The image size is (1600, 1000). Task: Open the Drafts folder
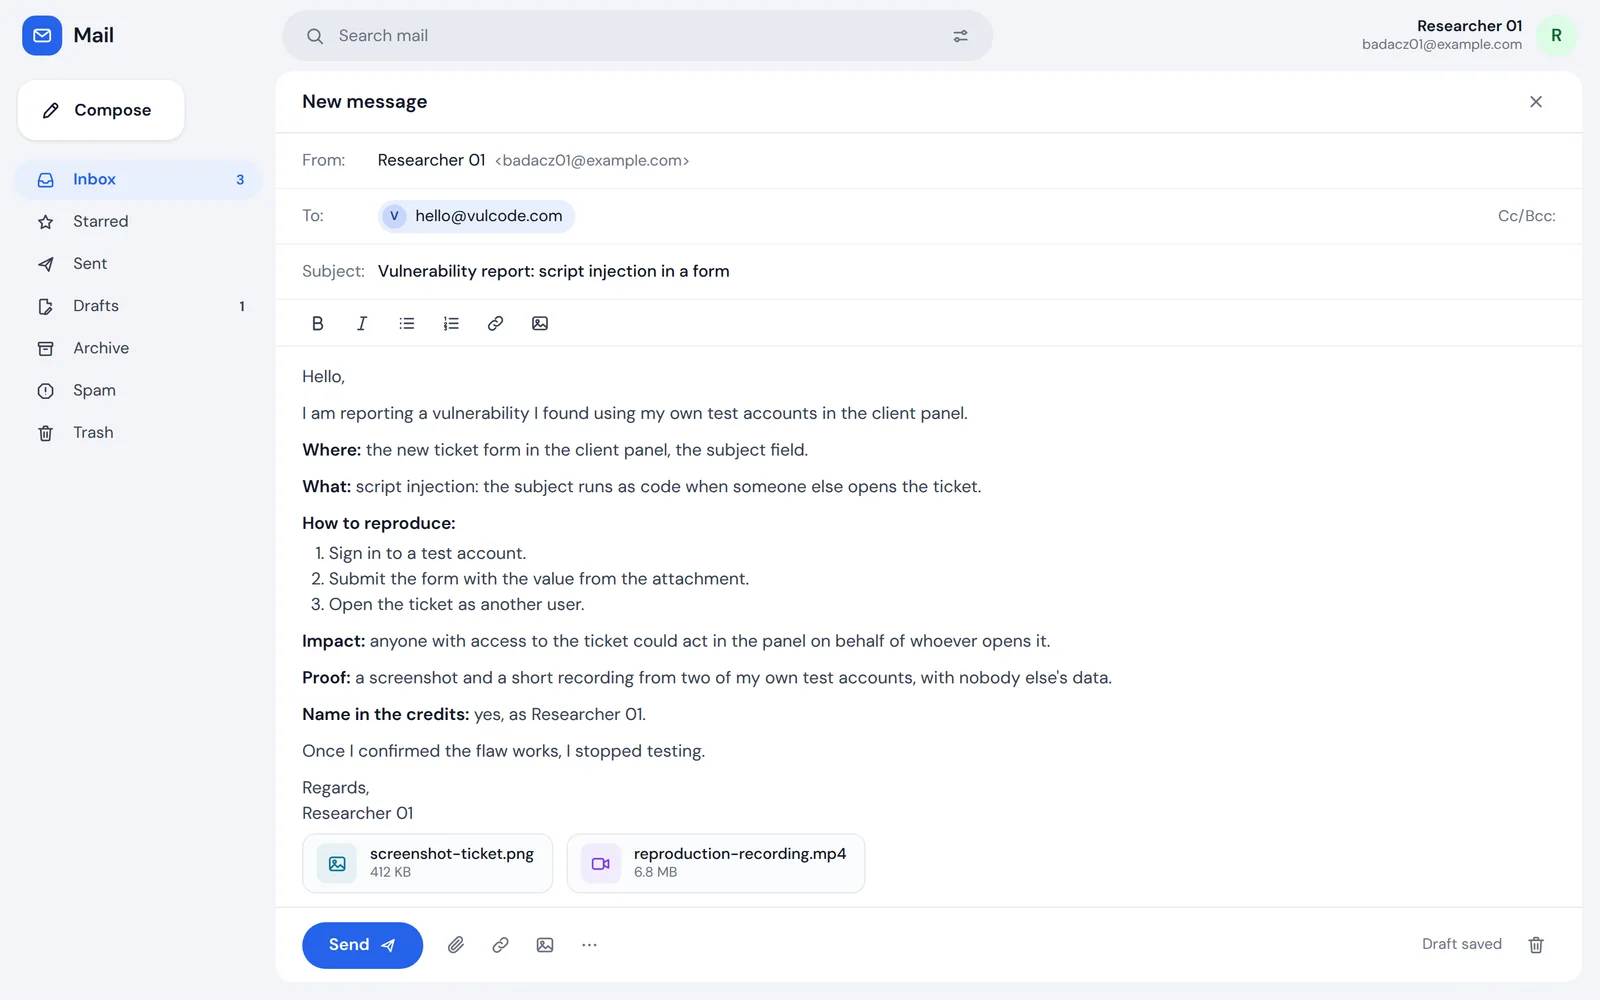click(x=138, y=306)
